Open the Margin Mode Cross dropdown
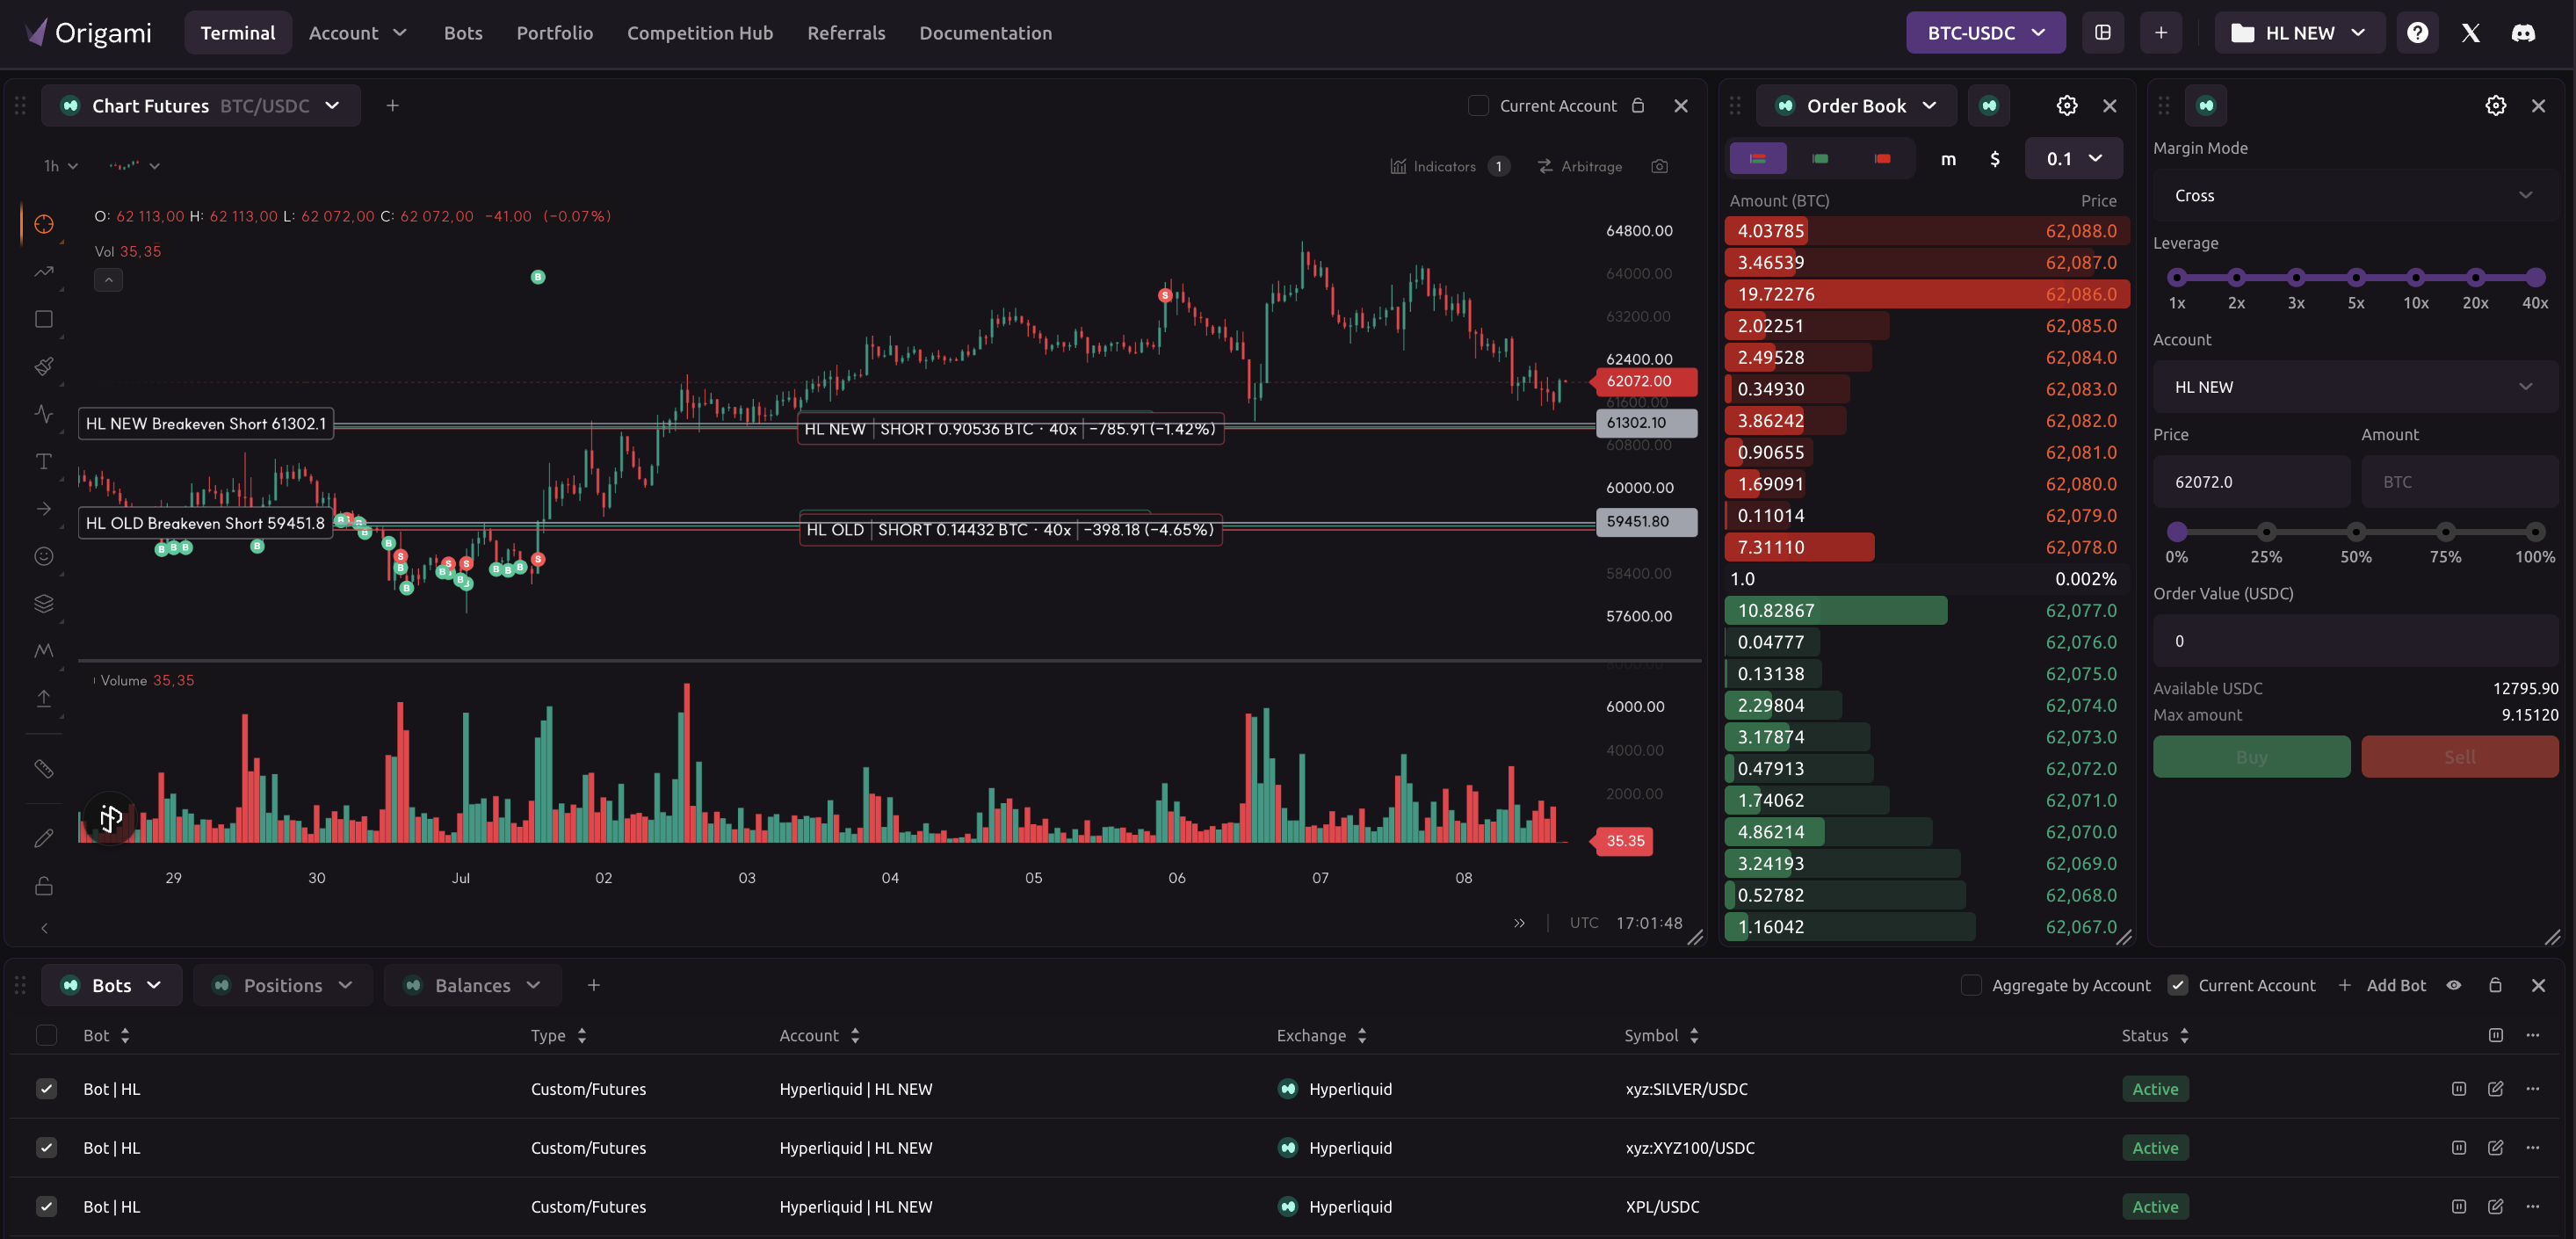Viewport: 2576px width, 1239px height. 2355,195
